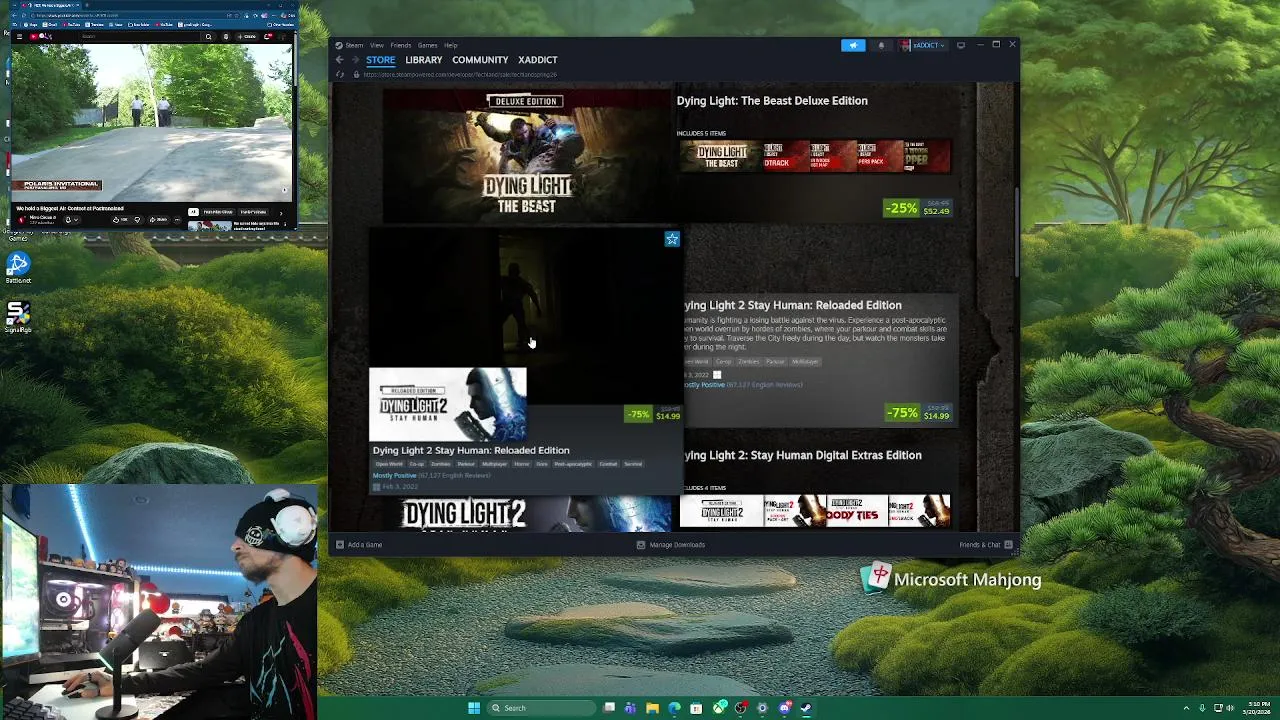This screenshot has width=1280, height=720.
Task: Click the YouTube search magnifier button
Action: coord(208,37)
